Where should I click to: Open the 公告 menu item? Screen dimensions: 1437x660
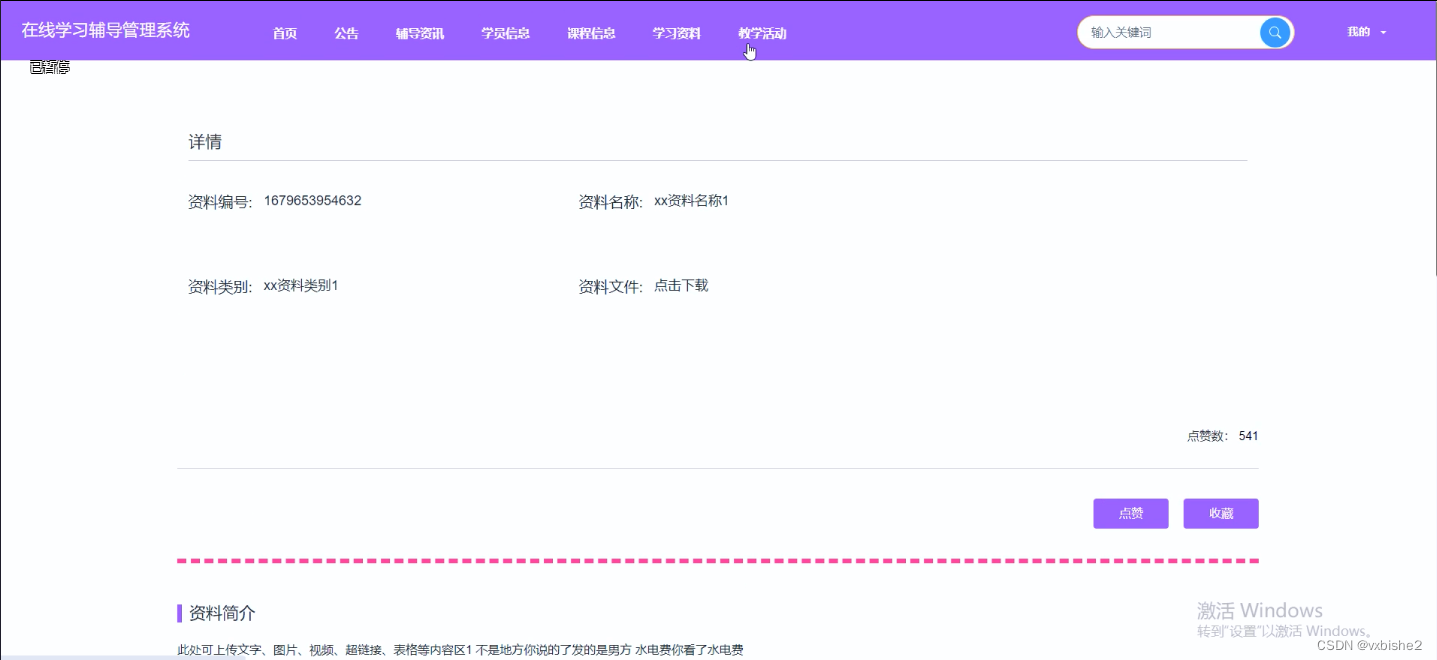[x=347, y=33]
